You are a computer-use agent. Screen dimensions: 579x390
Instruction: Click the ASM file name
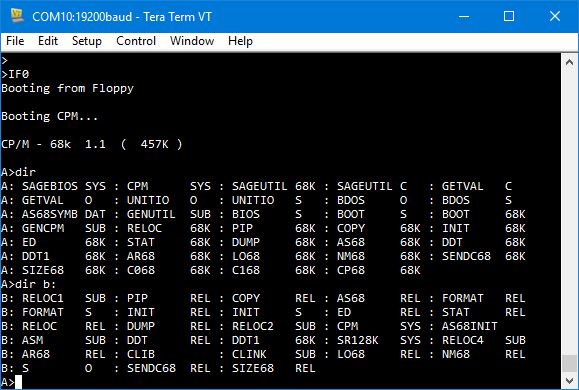(32, 340)
